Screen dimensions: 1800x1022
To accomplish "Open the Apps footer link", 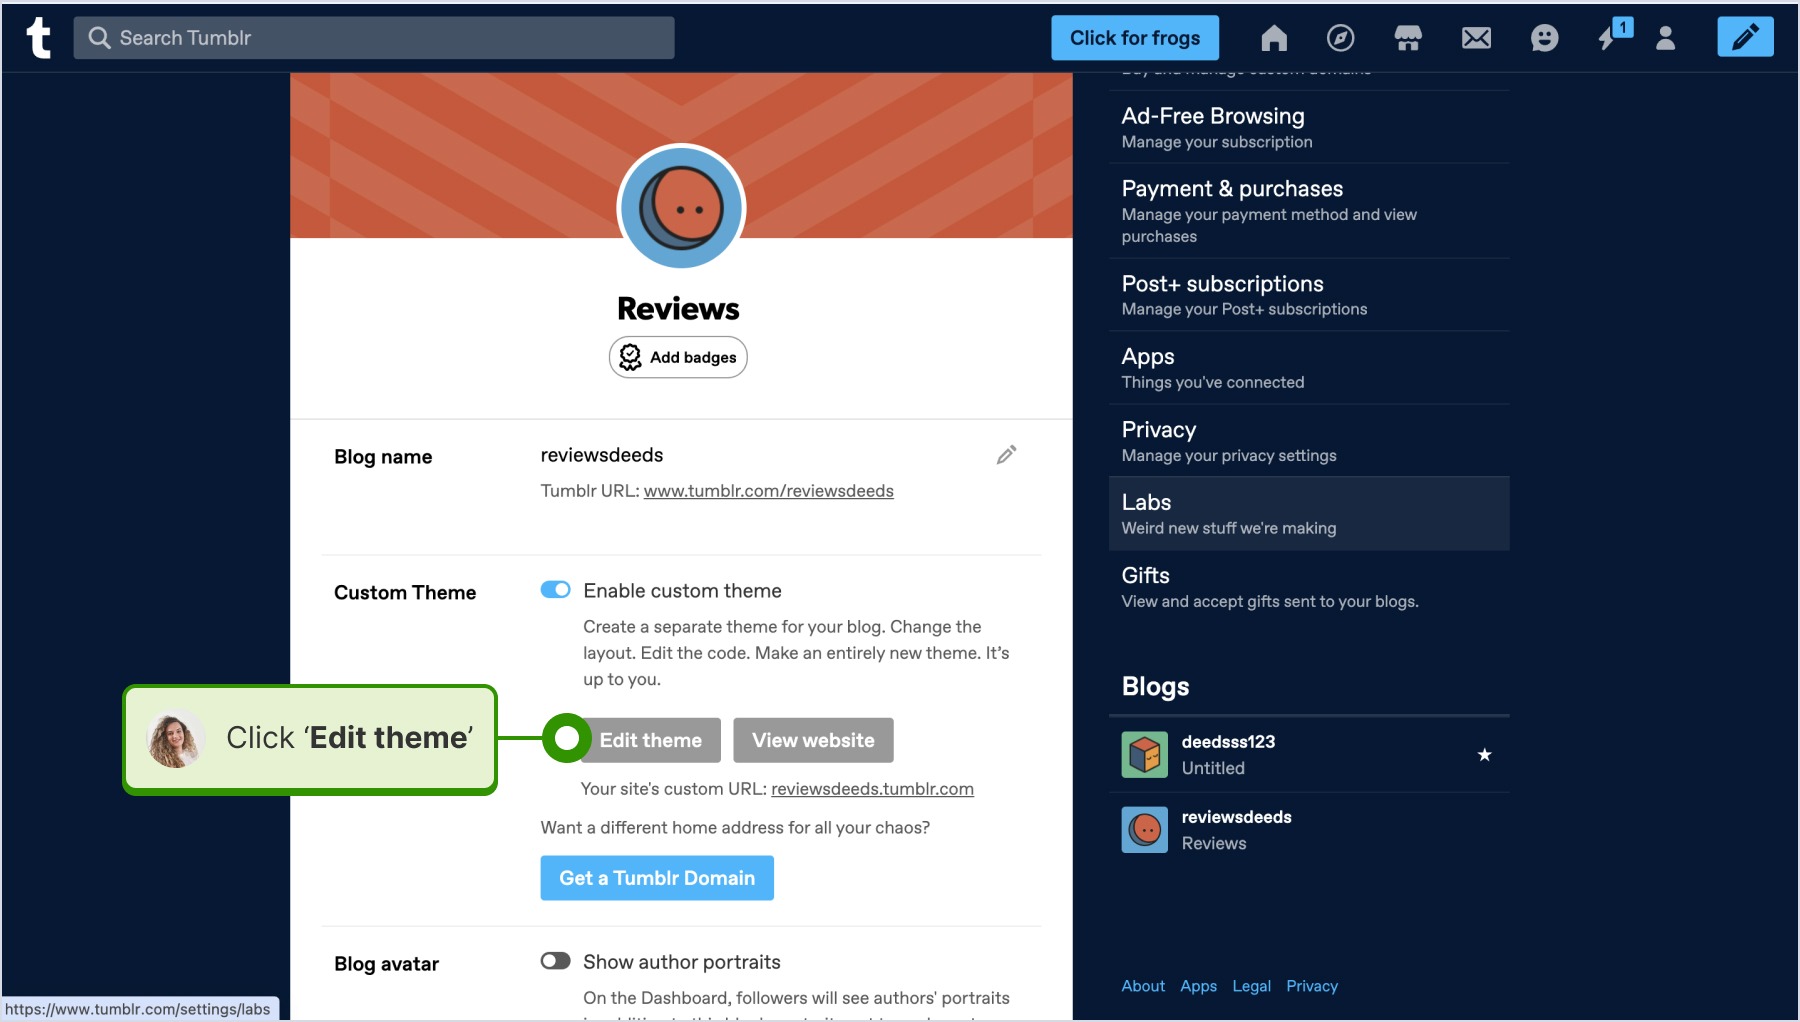I will tap(1198, 986).
